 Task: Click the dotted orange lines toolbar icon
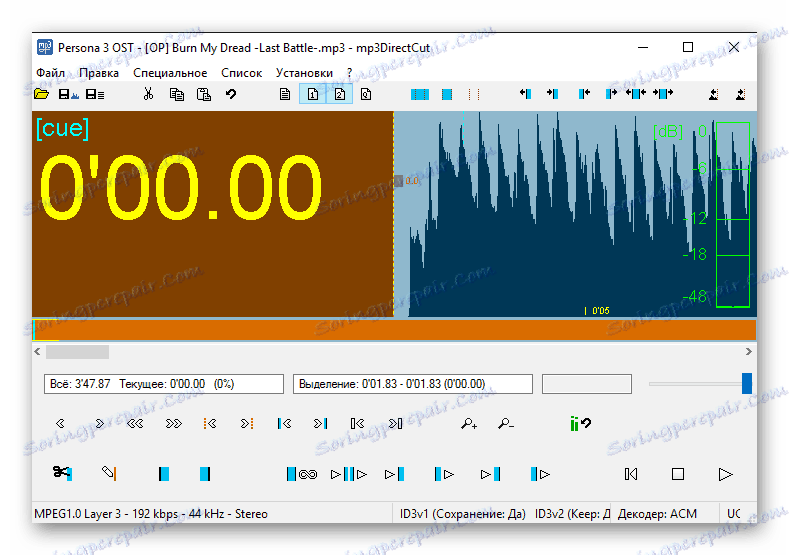(x=474, y=94)
